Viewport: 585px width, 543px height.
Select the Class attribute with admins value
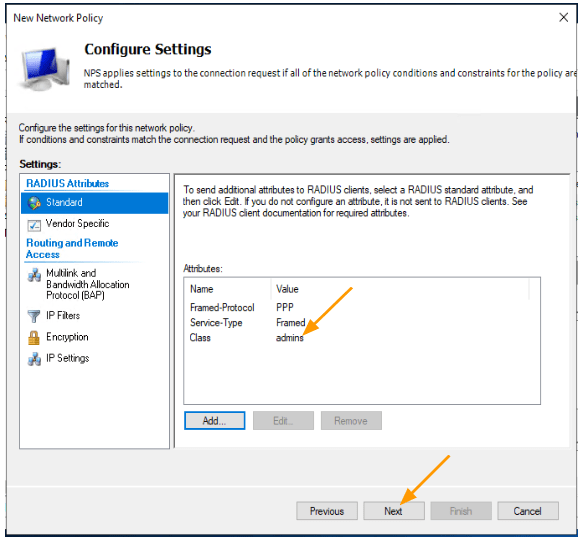[x=361, y=338]
